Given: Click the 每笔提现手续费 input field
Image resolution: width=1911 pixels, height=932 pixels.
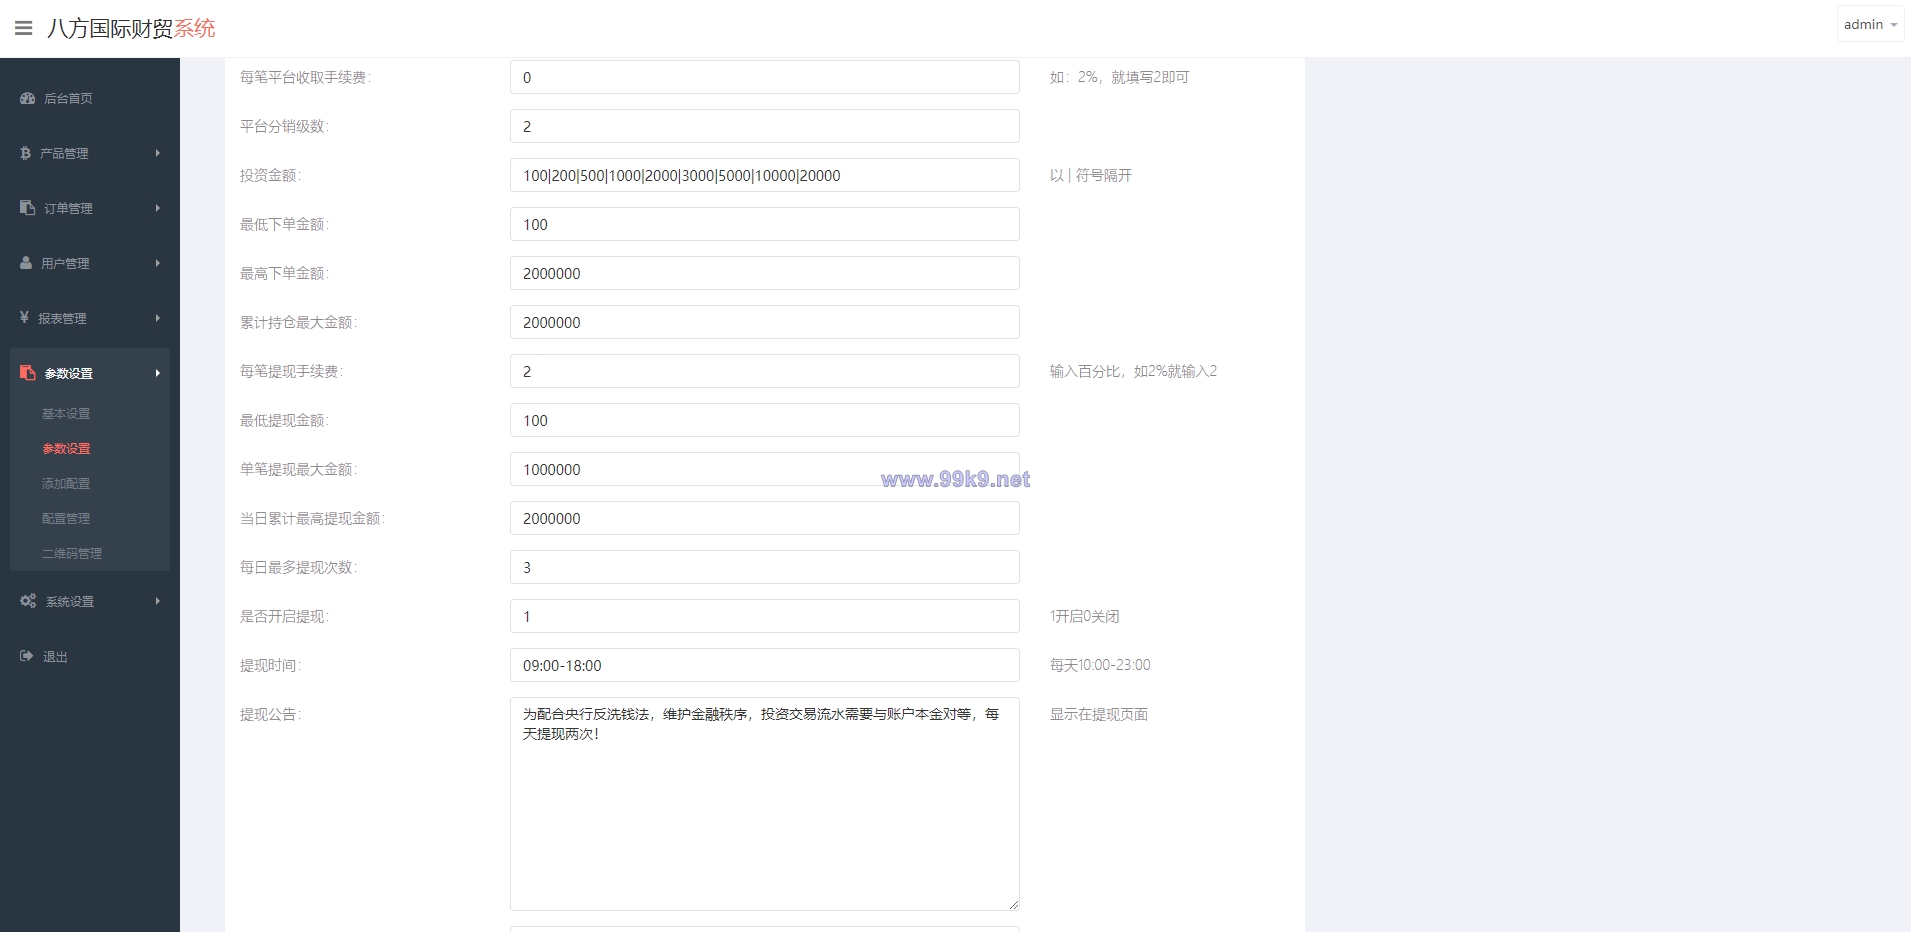Looking at the screenshot, I should pos(765,371).
